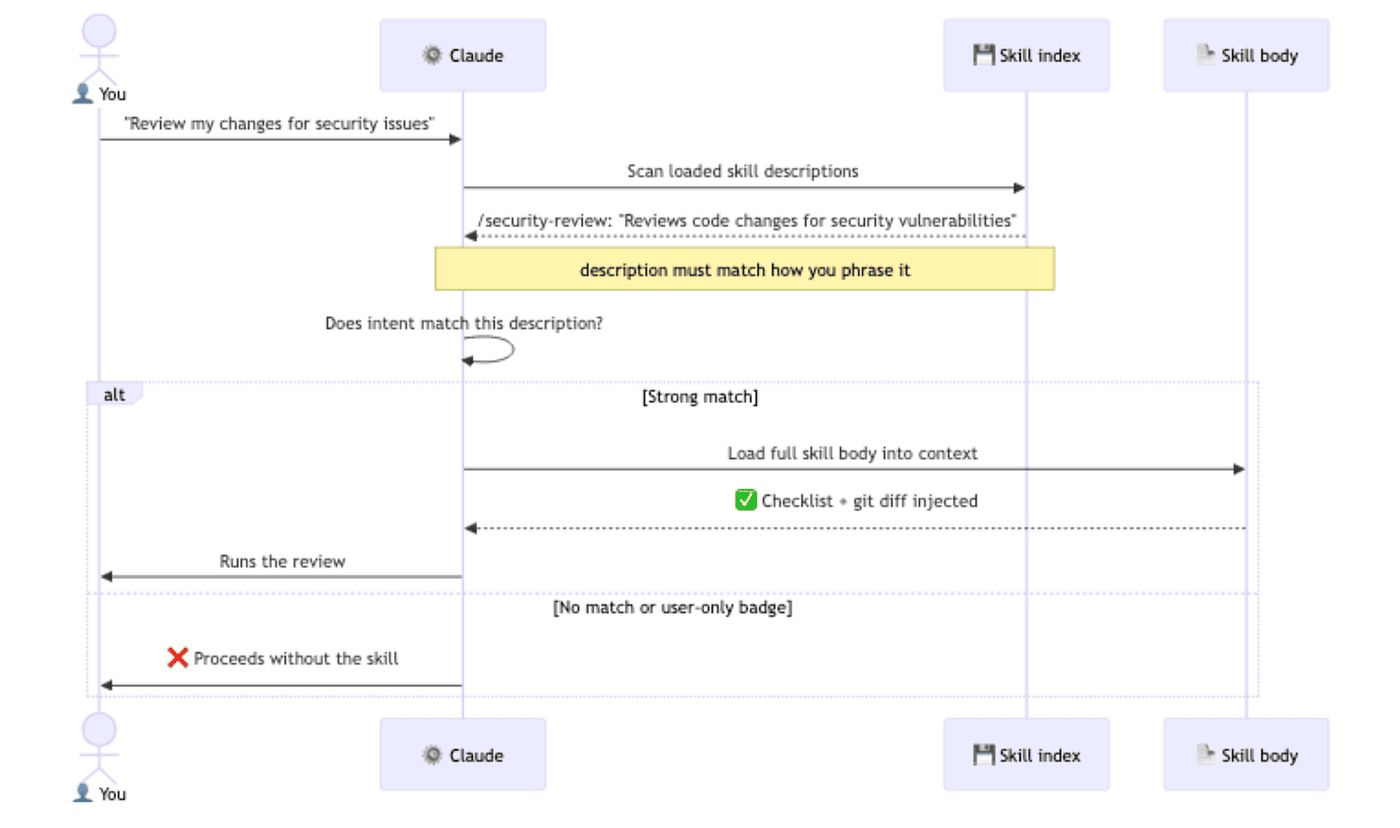This screenshot has width=1400, height=828.
Task: Click the document icon in bottom Skill body box
Action: pos(1206,755)
